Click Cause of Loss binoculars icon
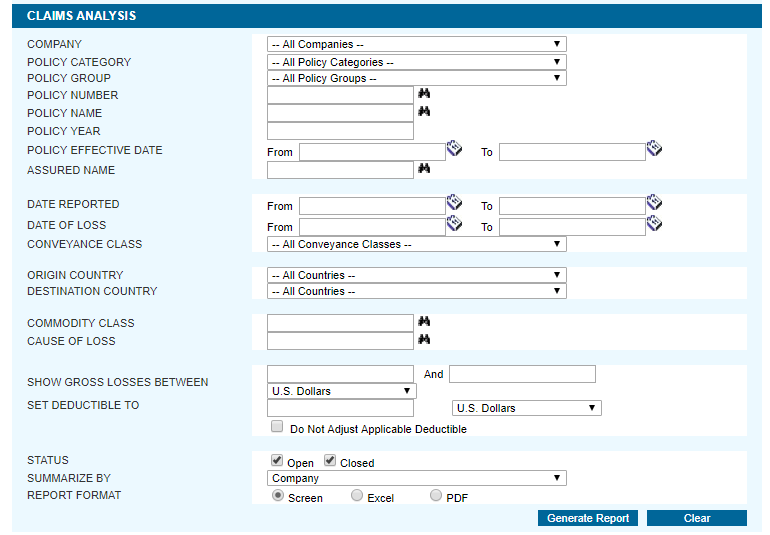Screen dimensions: 770x535 pyautogui.click(x=424, y=340)
